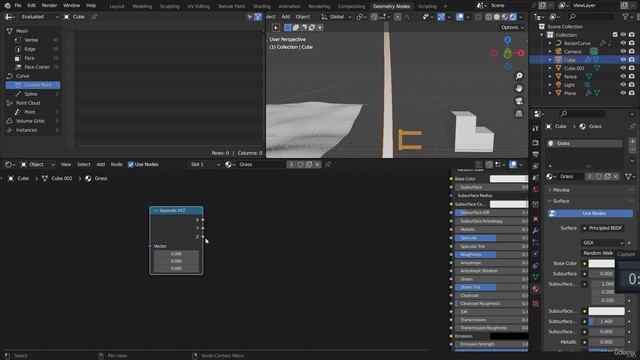Toggle the spreadsheet pin icon
Screen dimensions: 640x360
94,17
